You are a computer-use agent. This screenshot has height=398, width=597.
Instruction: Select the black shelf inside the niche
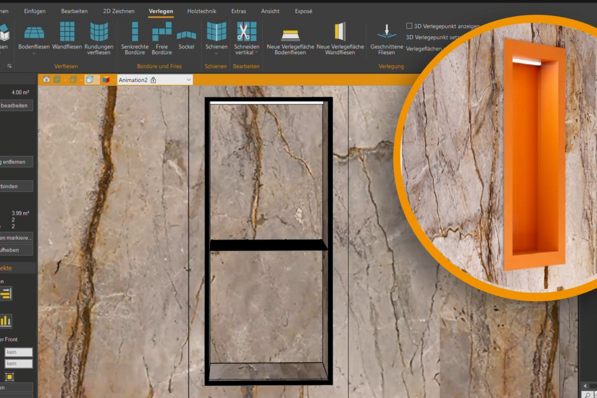[x=268, y=245]
